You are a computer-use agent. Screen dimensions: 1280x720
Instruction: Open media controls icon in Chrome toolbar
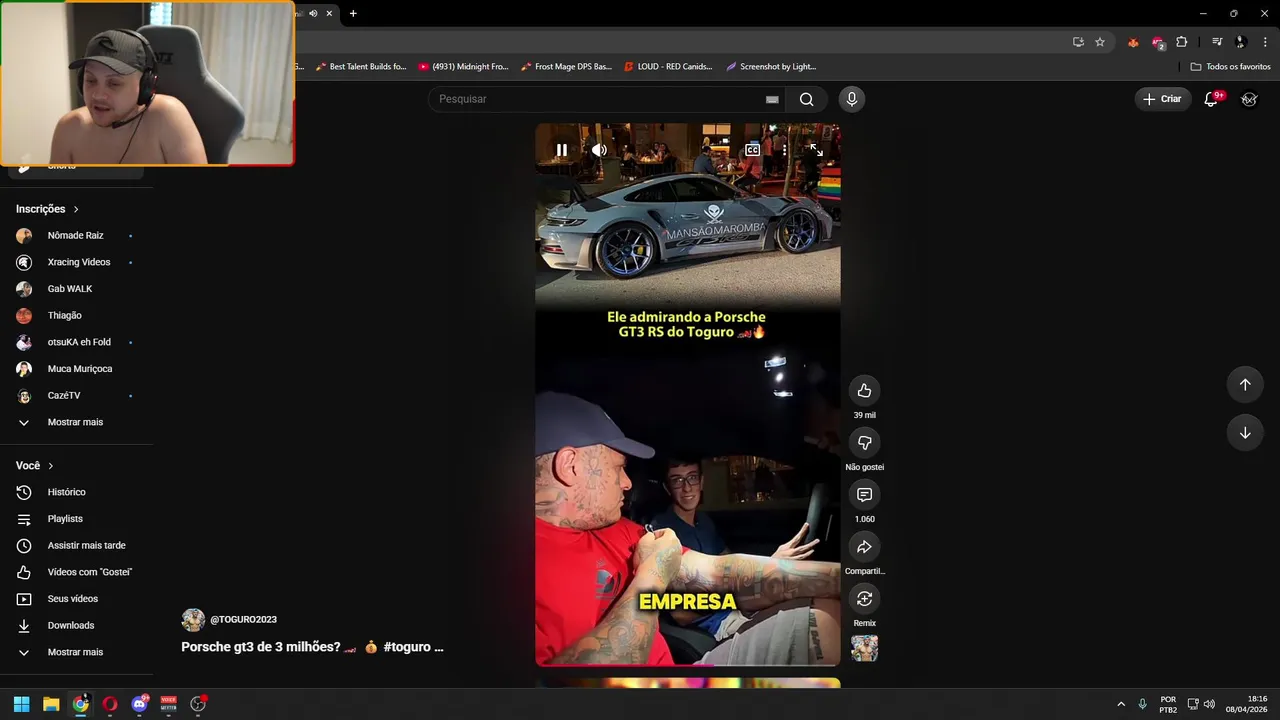1217,42
